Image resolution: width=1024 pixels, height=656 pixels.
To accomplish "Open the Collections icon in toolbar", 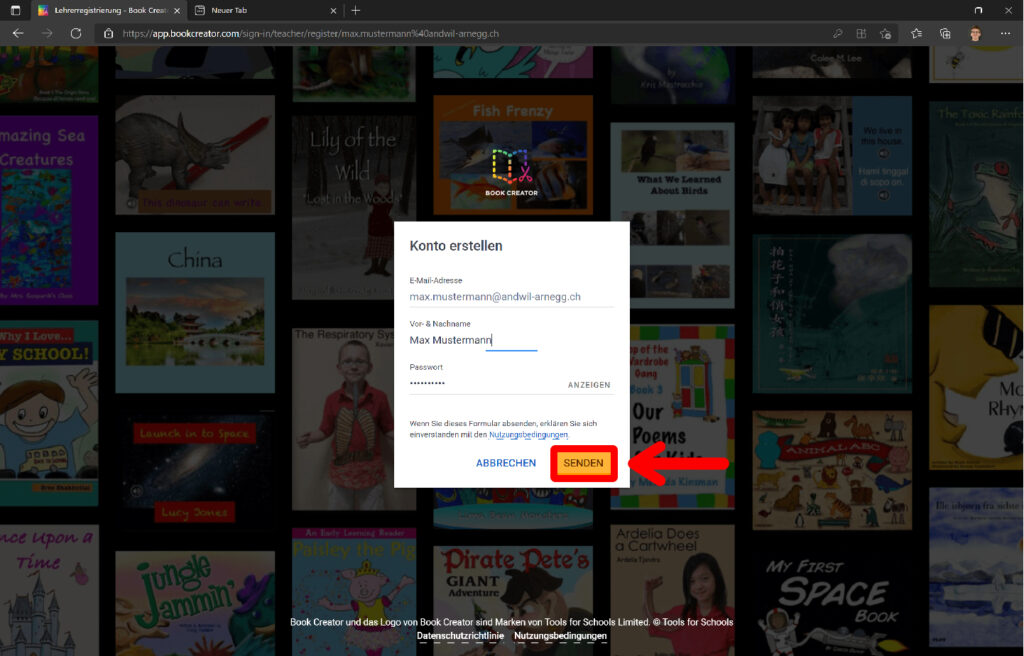I will pos(945,33).
